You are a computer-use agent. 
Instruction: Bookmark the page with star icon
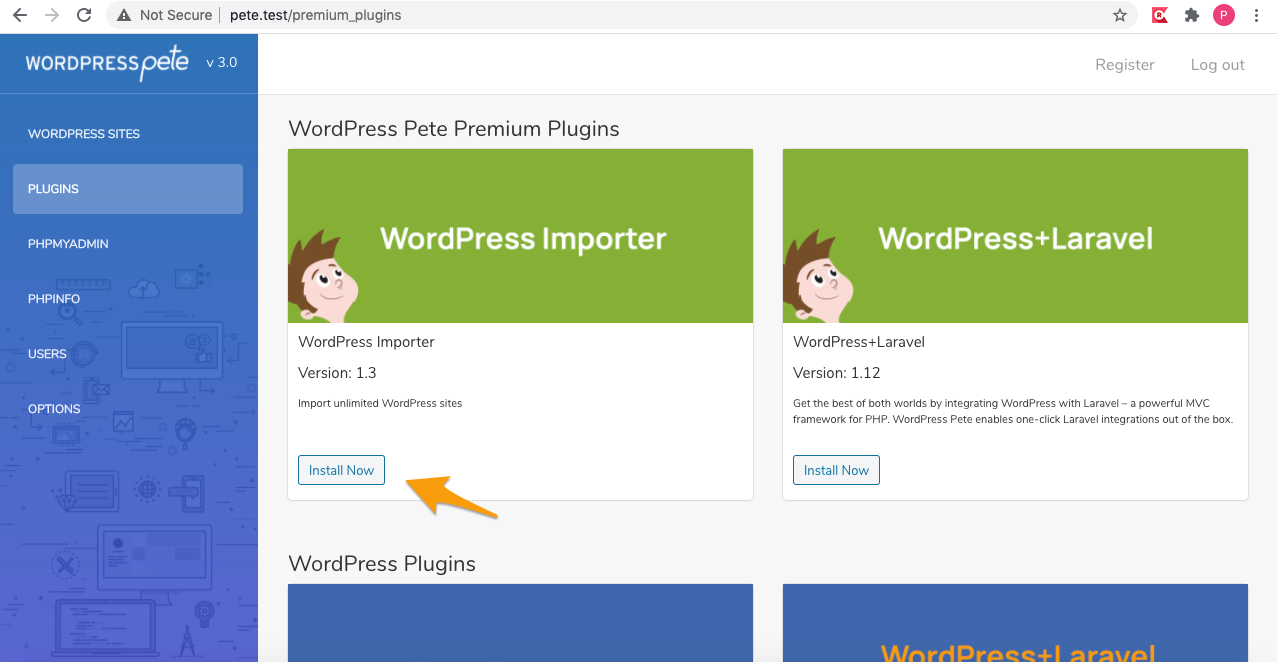pyautogui.click(x=1120, y=15)
